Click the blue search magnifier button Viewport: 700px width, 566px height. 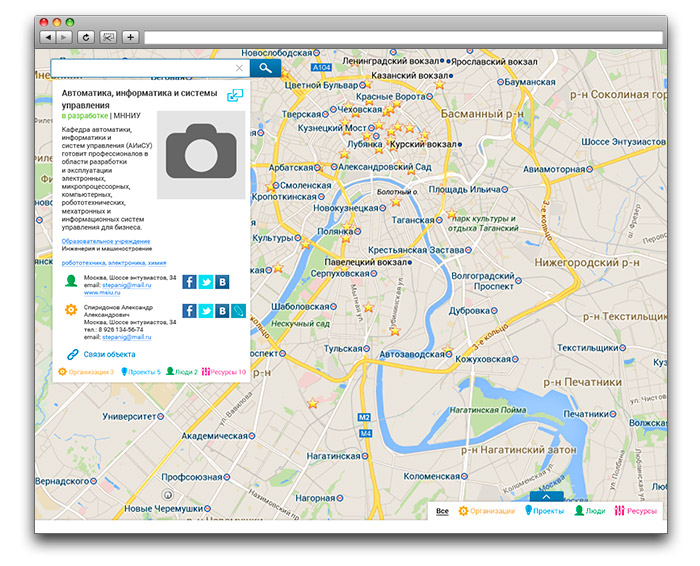point(265,68)
